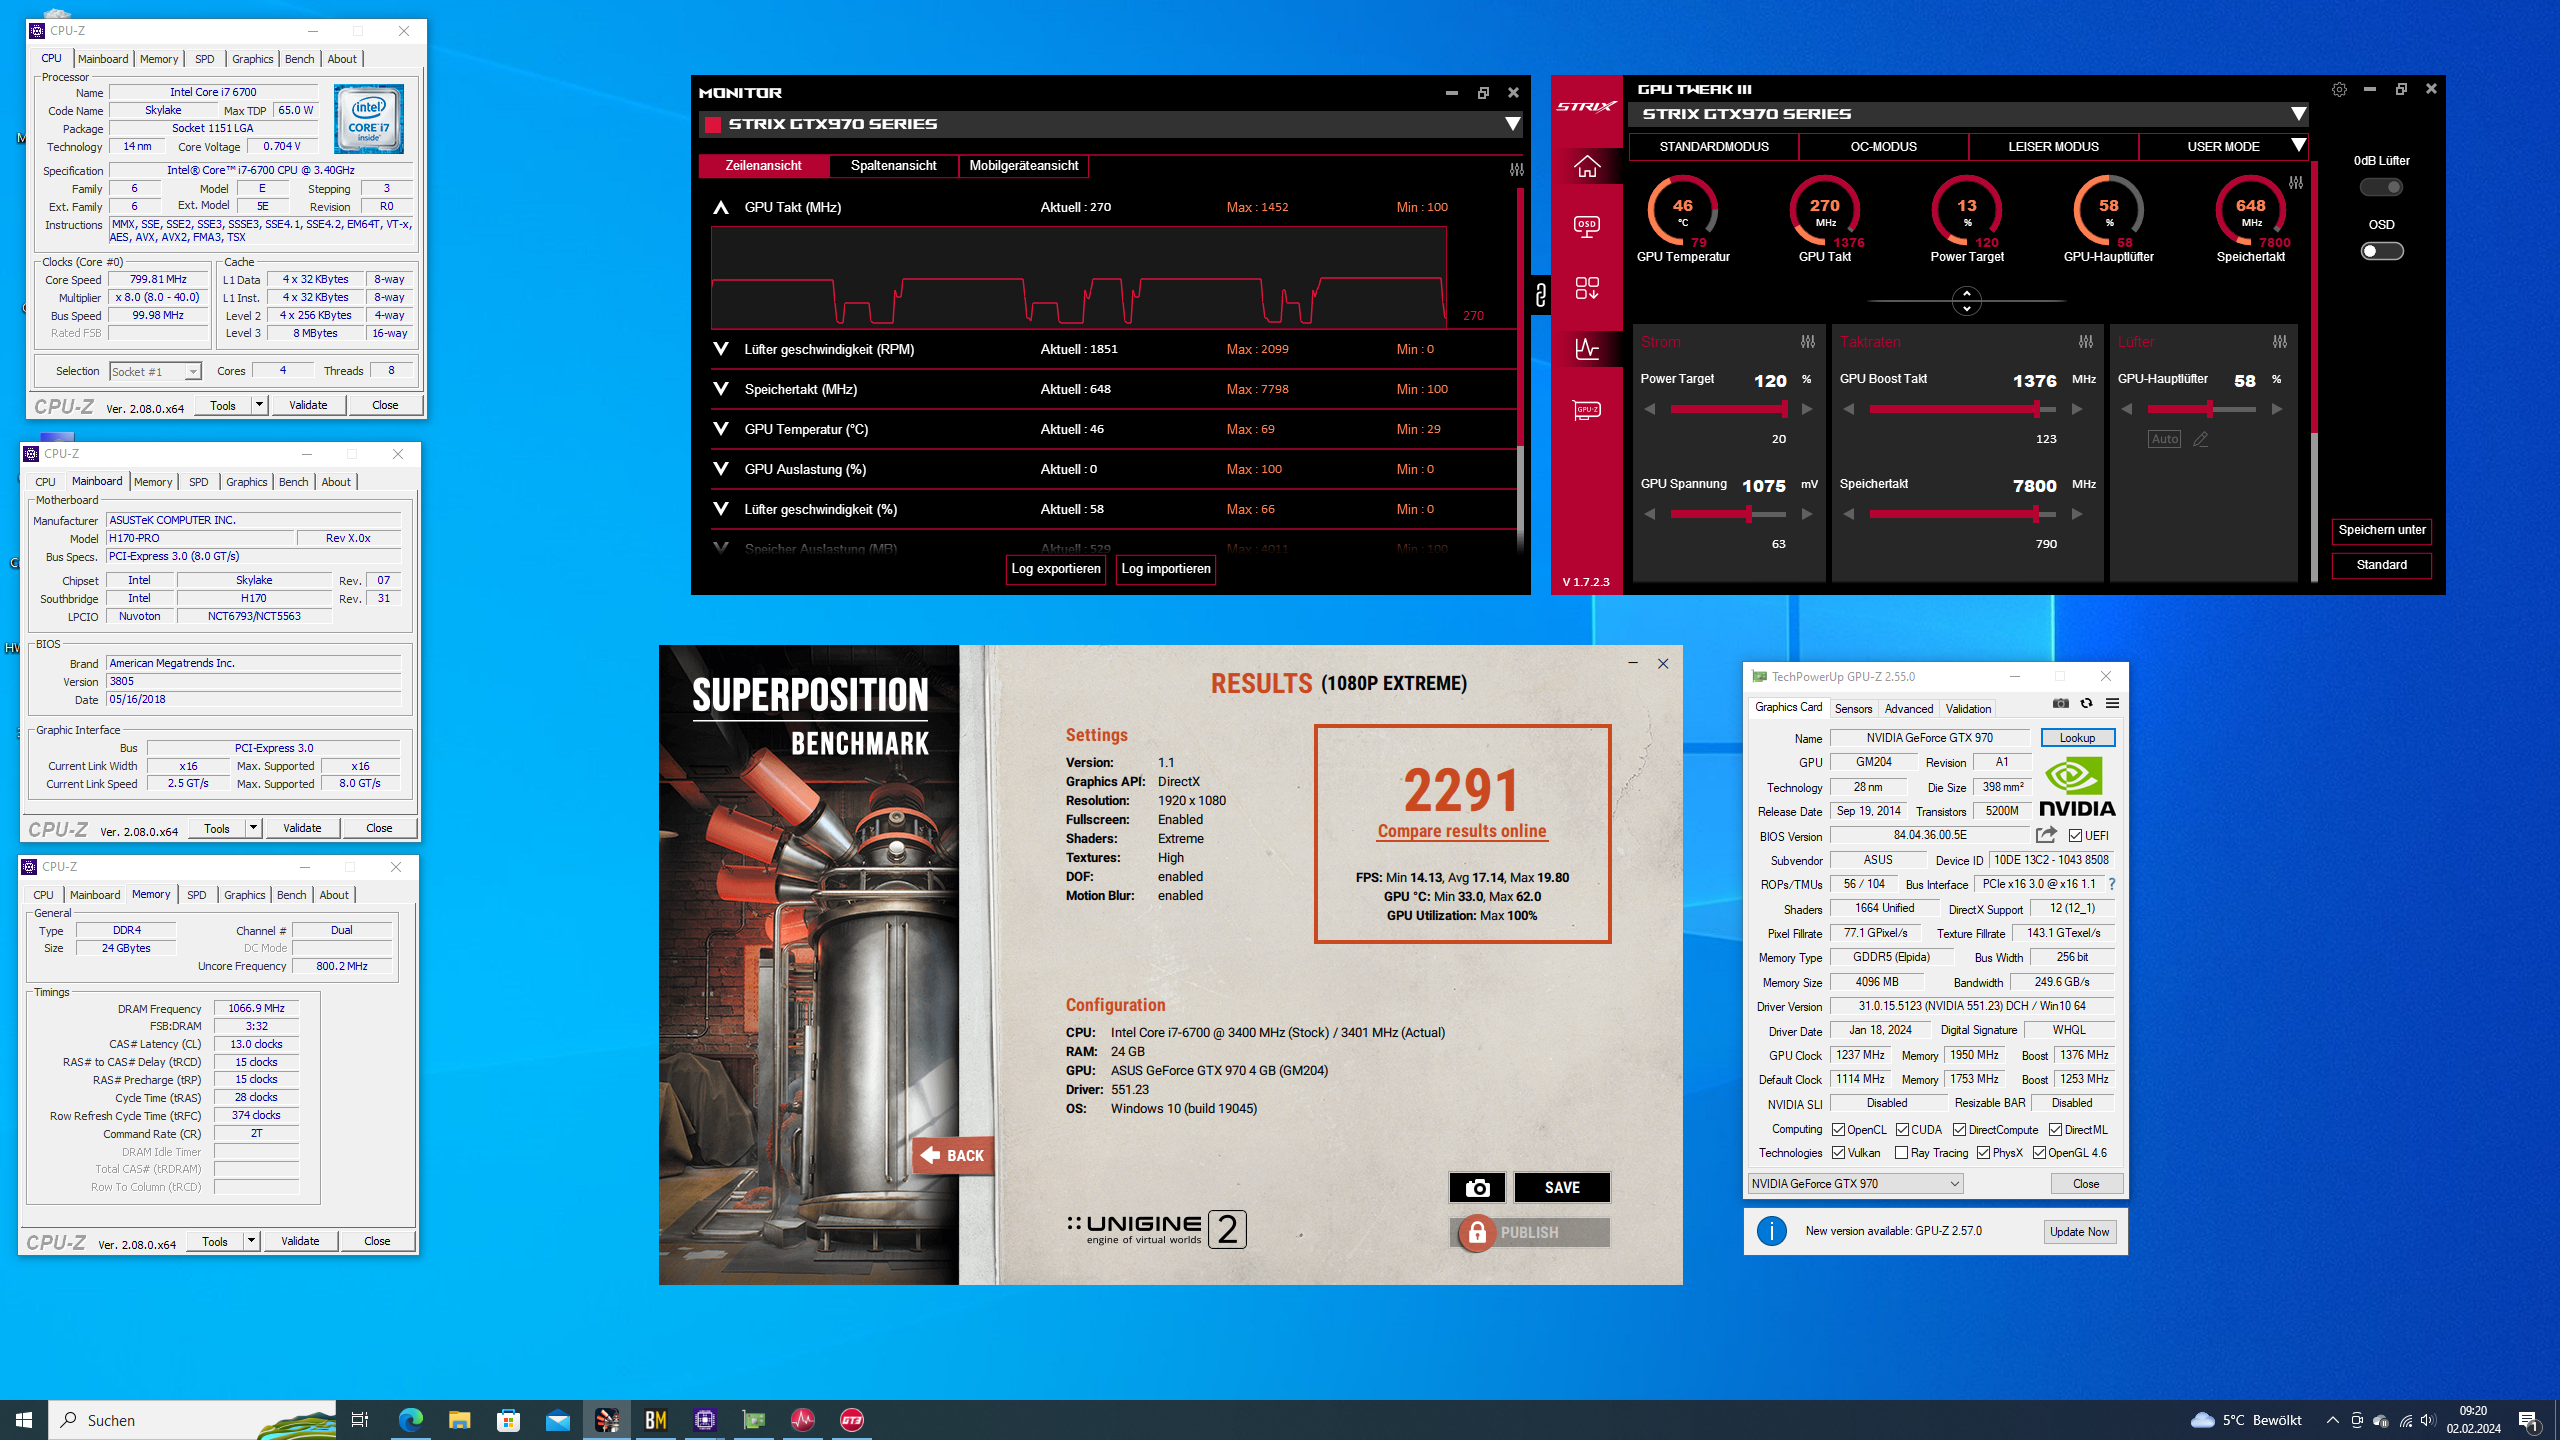Open the GPU-Z hamburger menu
2560x1440 pixels.
click(x=2113, y=703)
